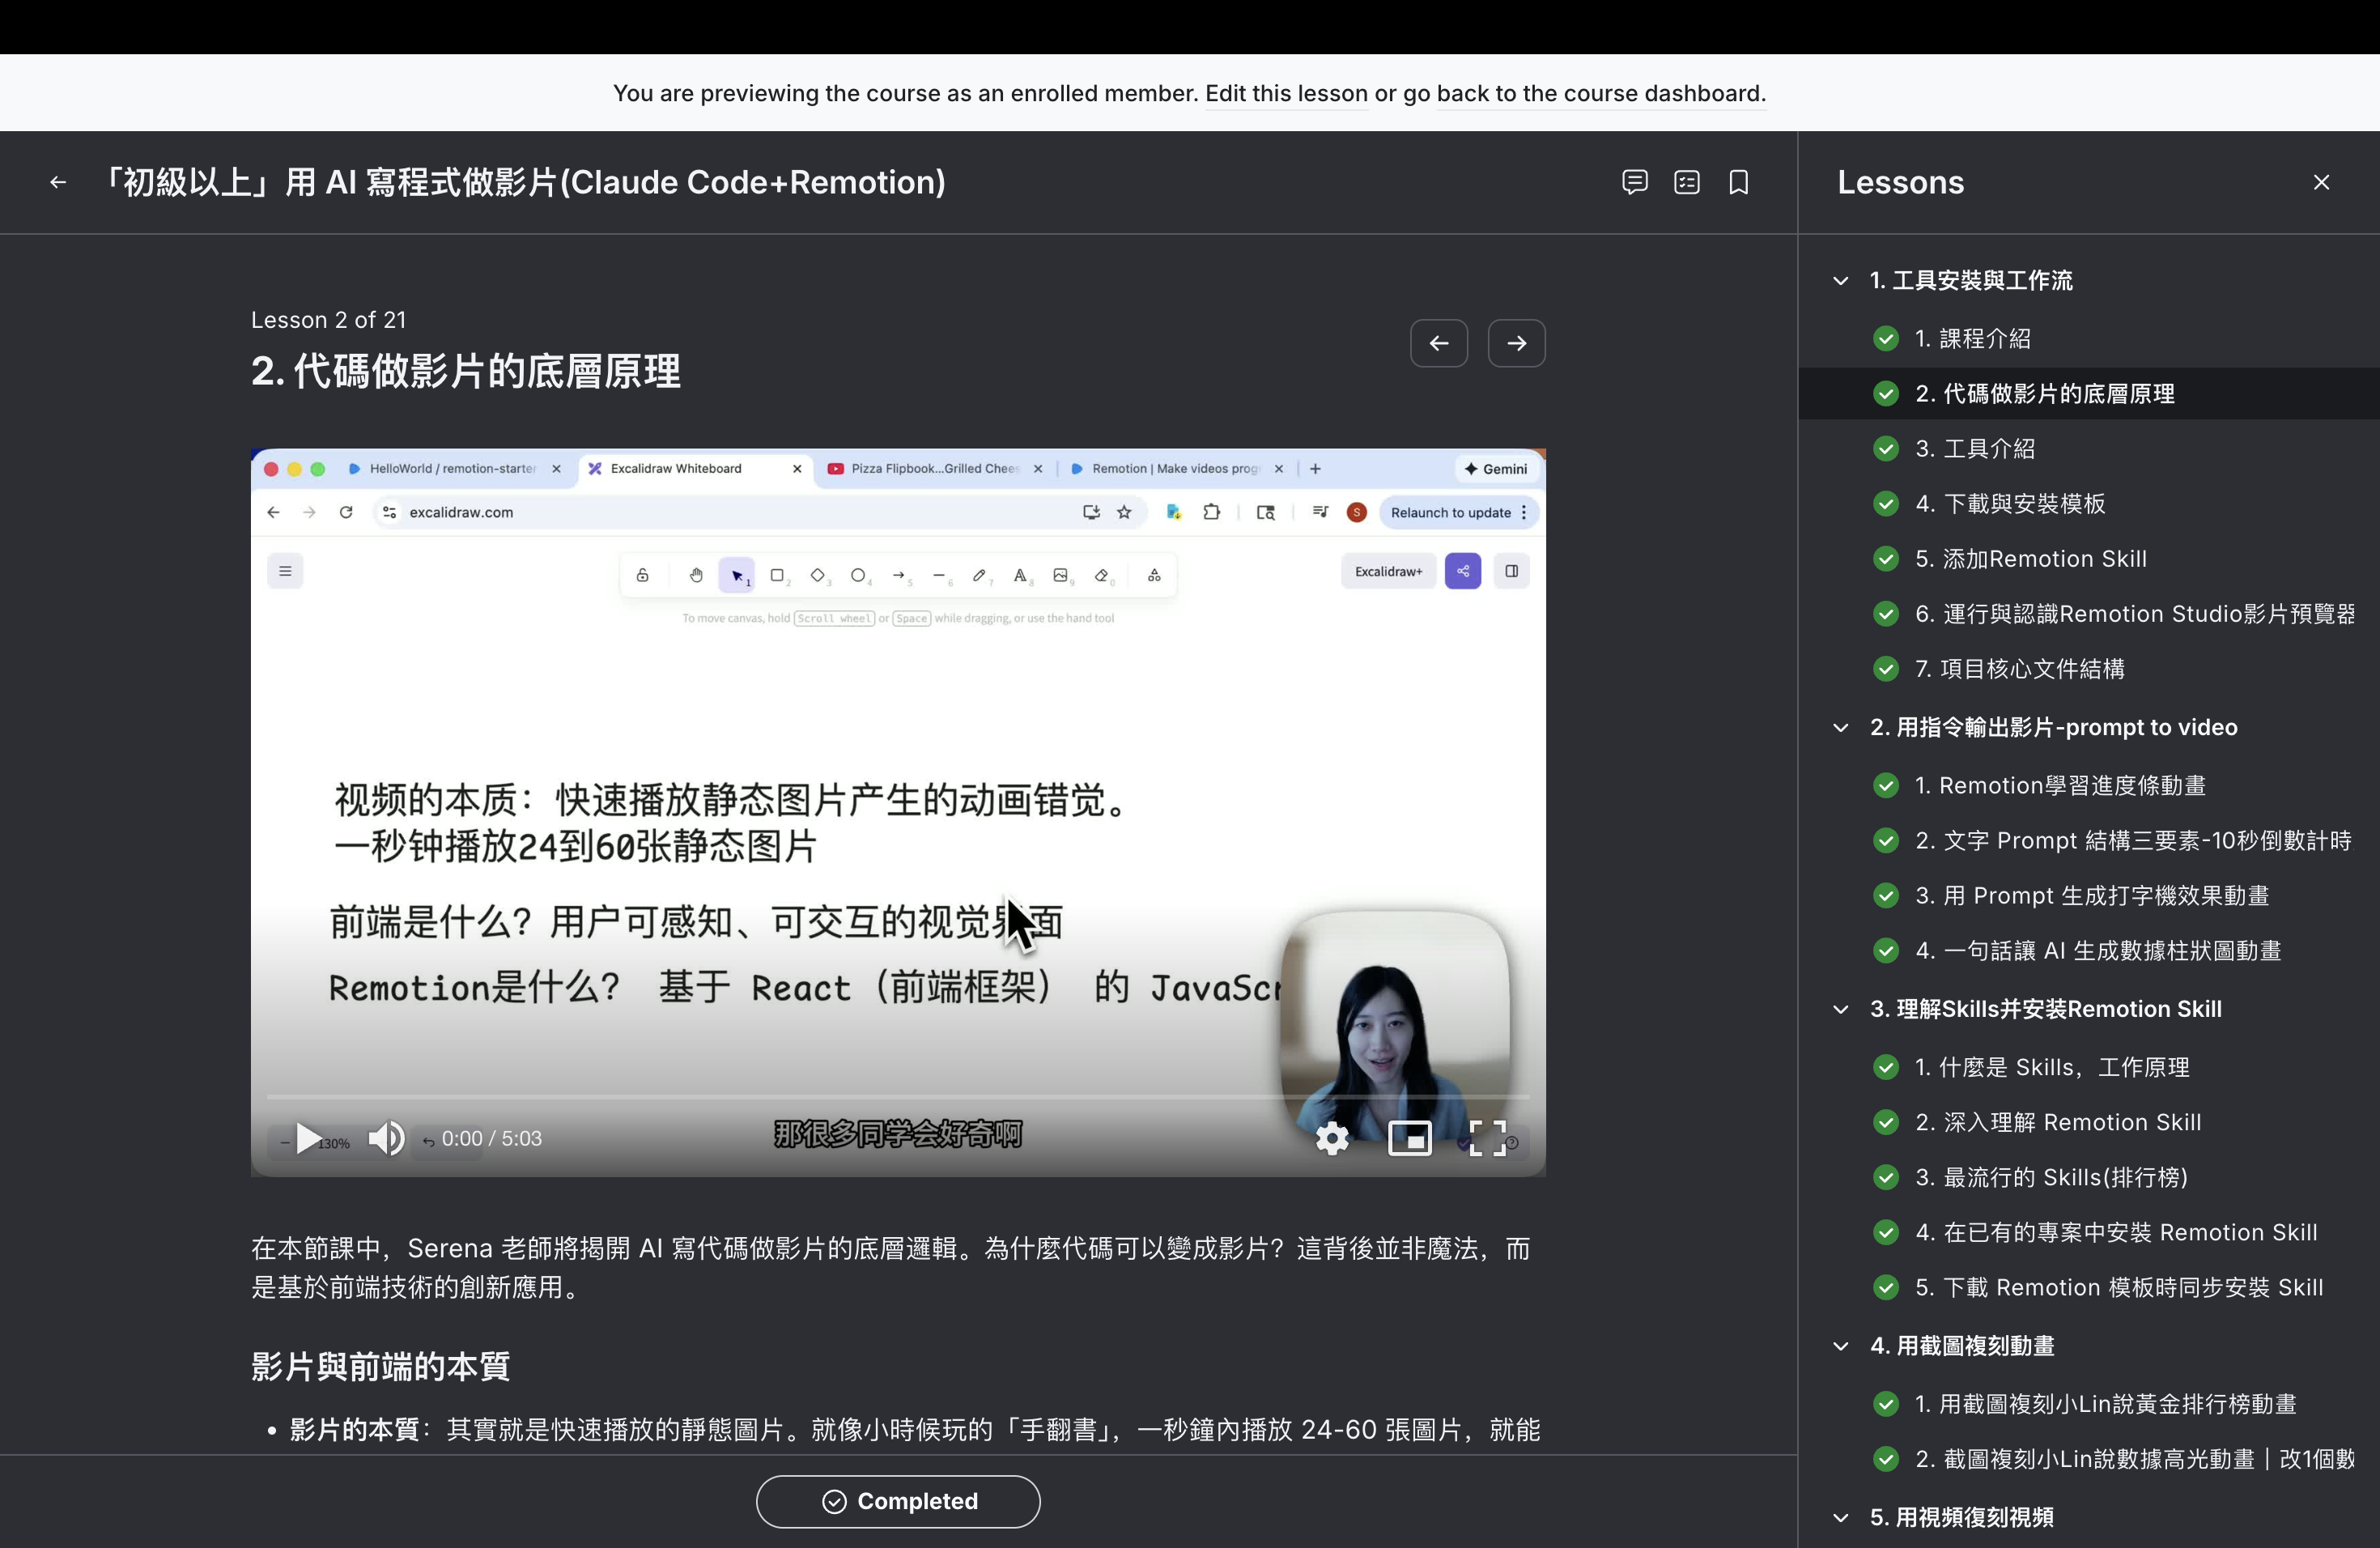The height and width of the screenshot is (1548, 2380).
Task: Go to previous lesson arrow button
Action: [x=1438, y=343]
